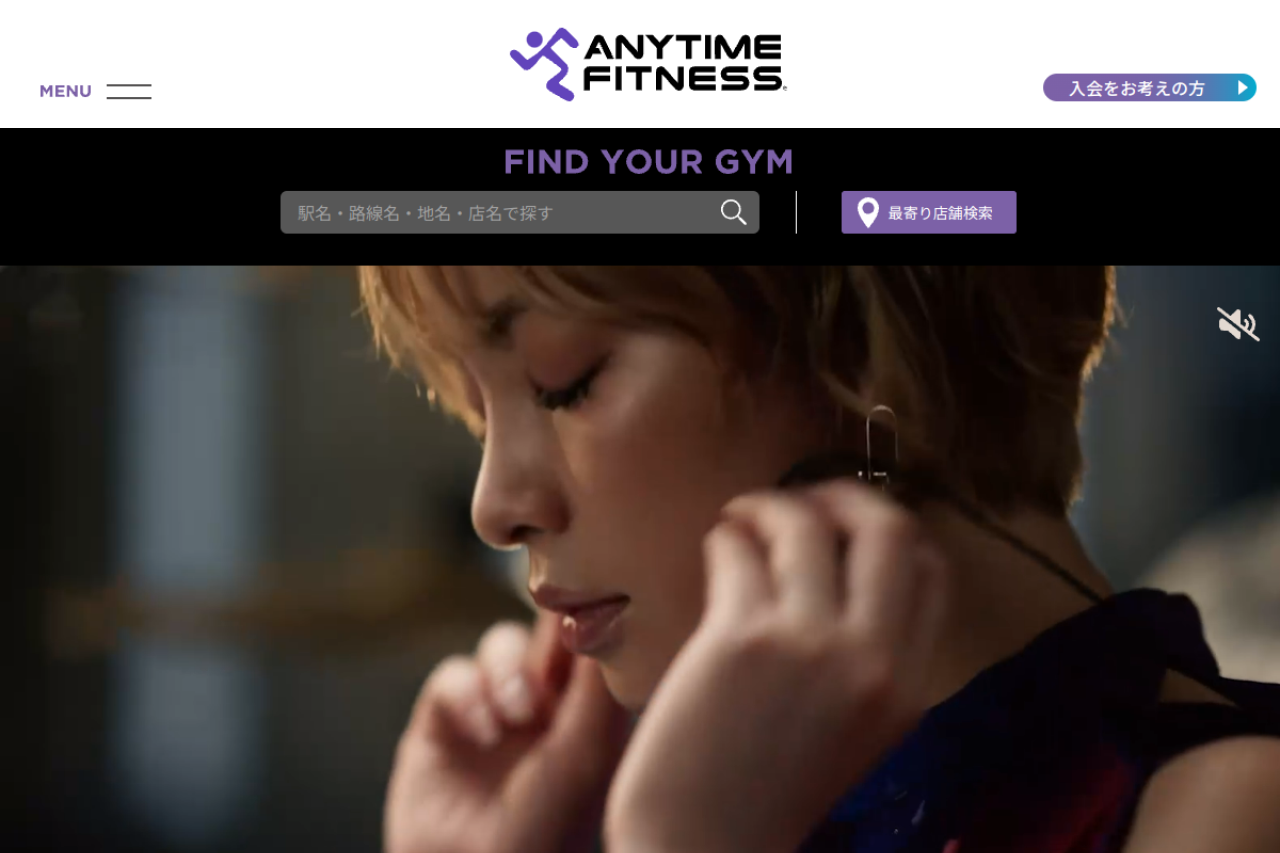This screenshot has height=853, width=1280.
Task: Focus the 駅名・路線名・地名・店名で探す search field
Action: tap(520, 212)
